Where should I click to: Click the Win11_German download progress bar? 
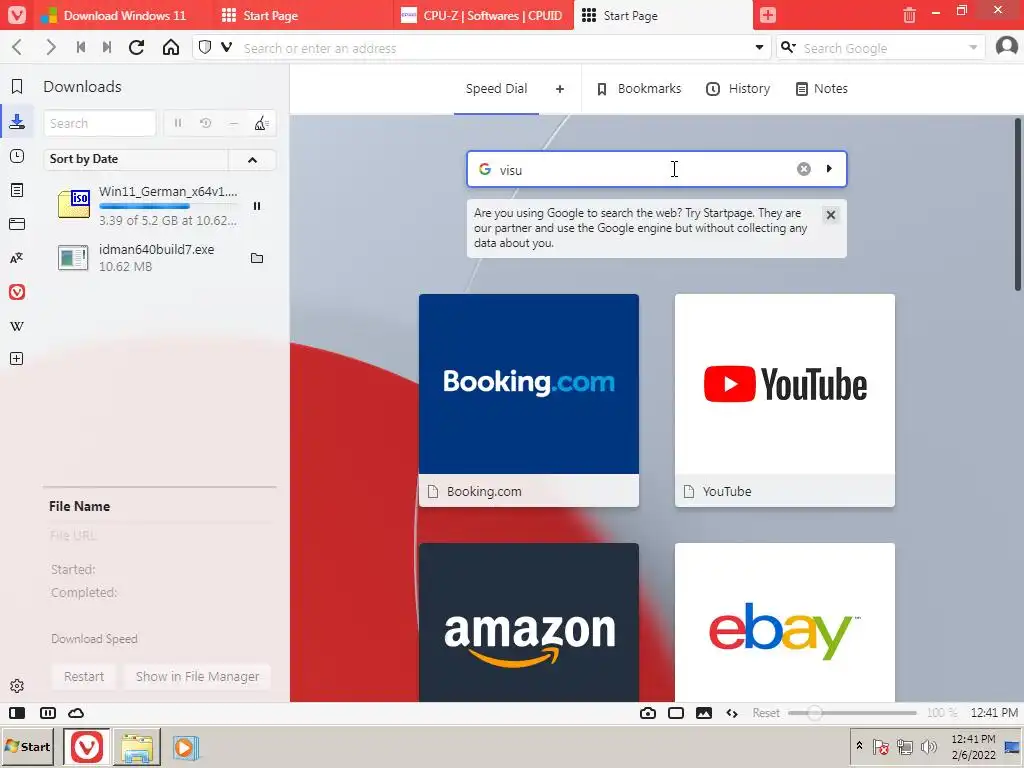tap(168, 206)
